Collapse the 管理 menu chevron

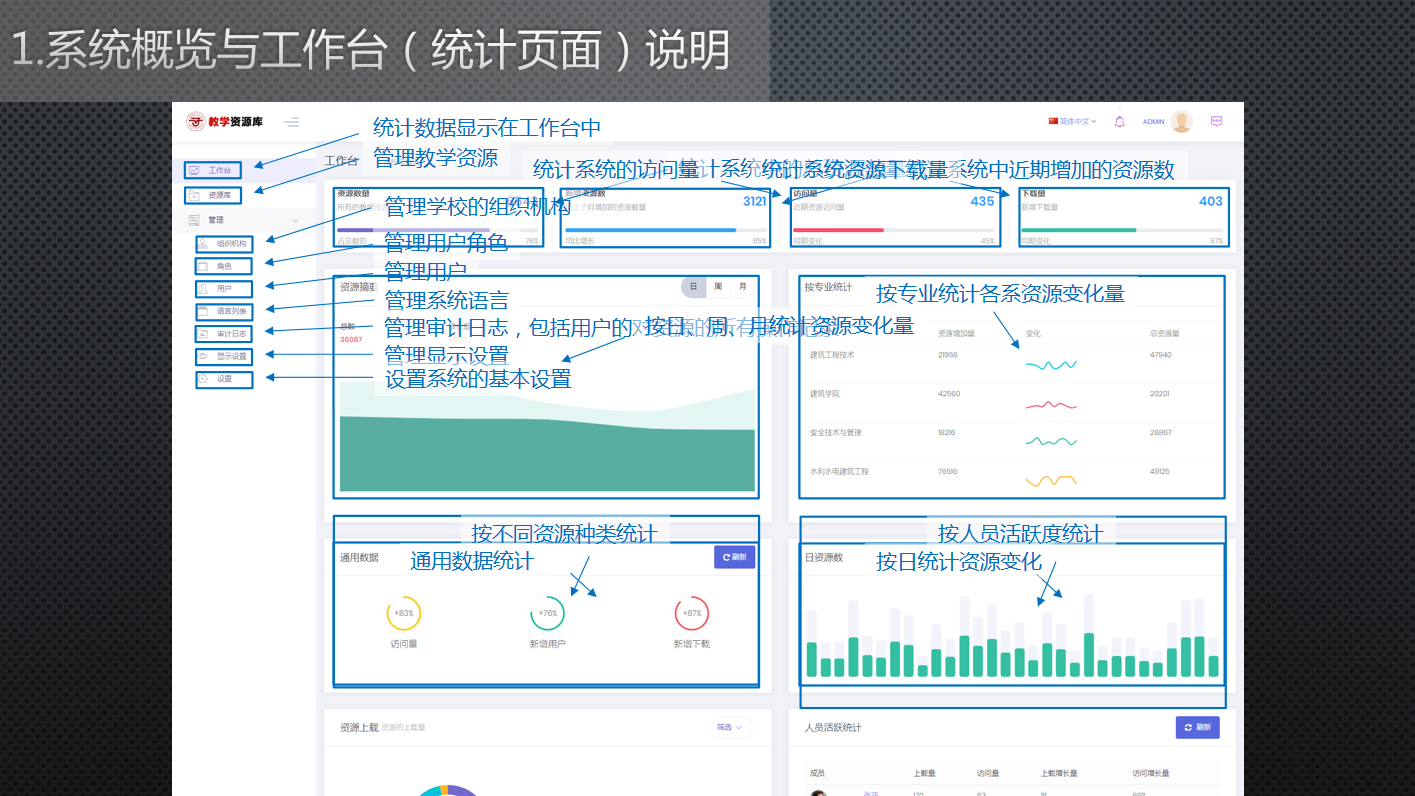click(x=295, y=220)
